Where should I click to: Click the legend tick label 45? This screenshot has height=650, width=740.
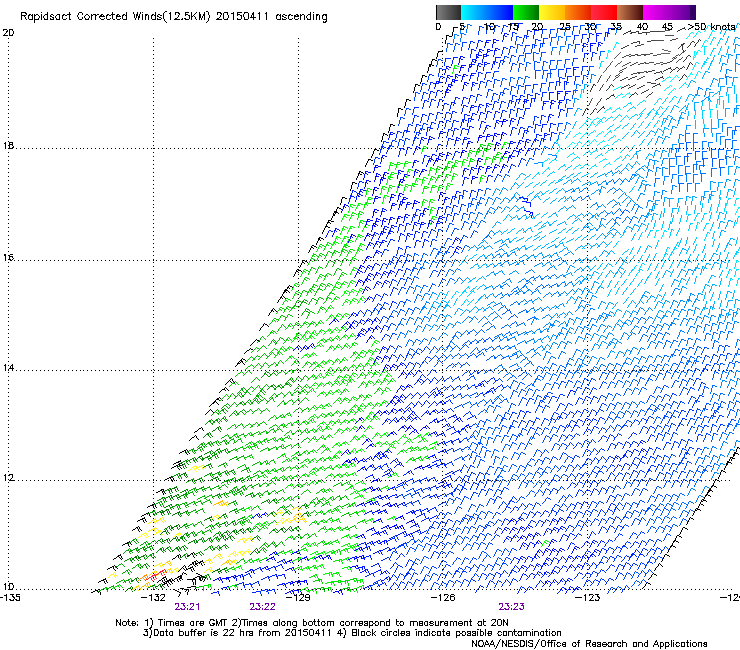(x=667, y=26)
